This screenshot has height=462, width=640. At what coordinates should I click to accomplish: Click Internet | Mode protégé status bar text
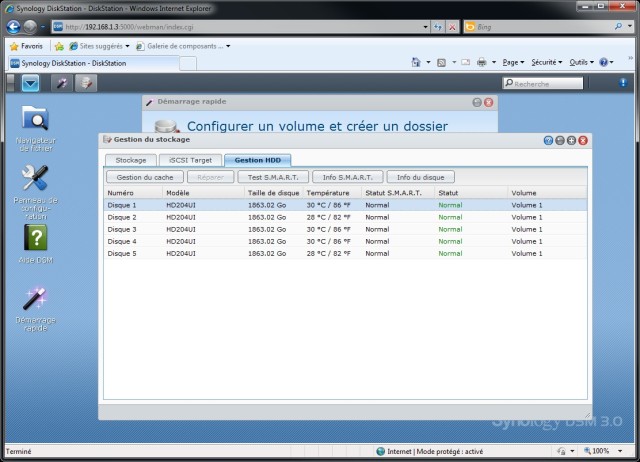point(435,451)
